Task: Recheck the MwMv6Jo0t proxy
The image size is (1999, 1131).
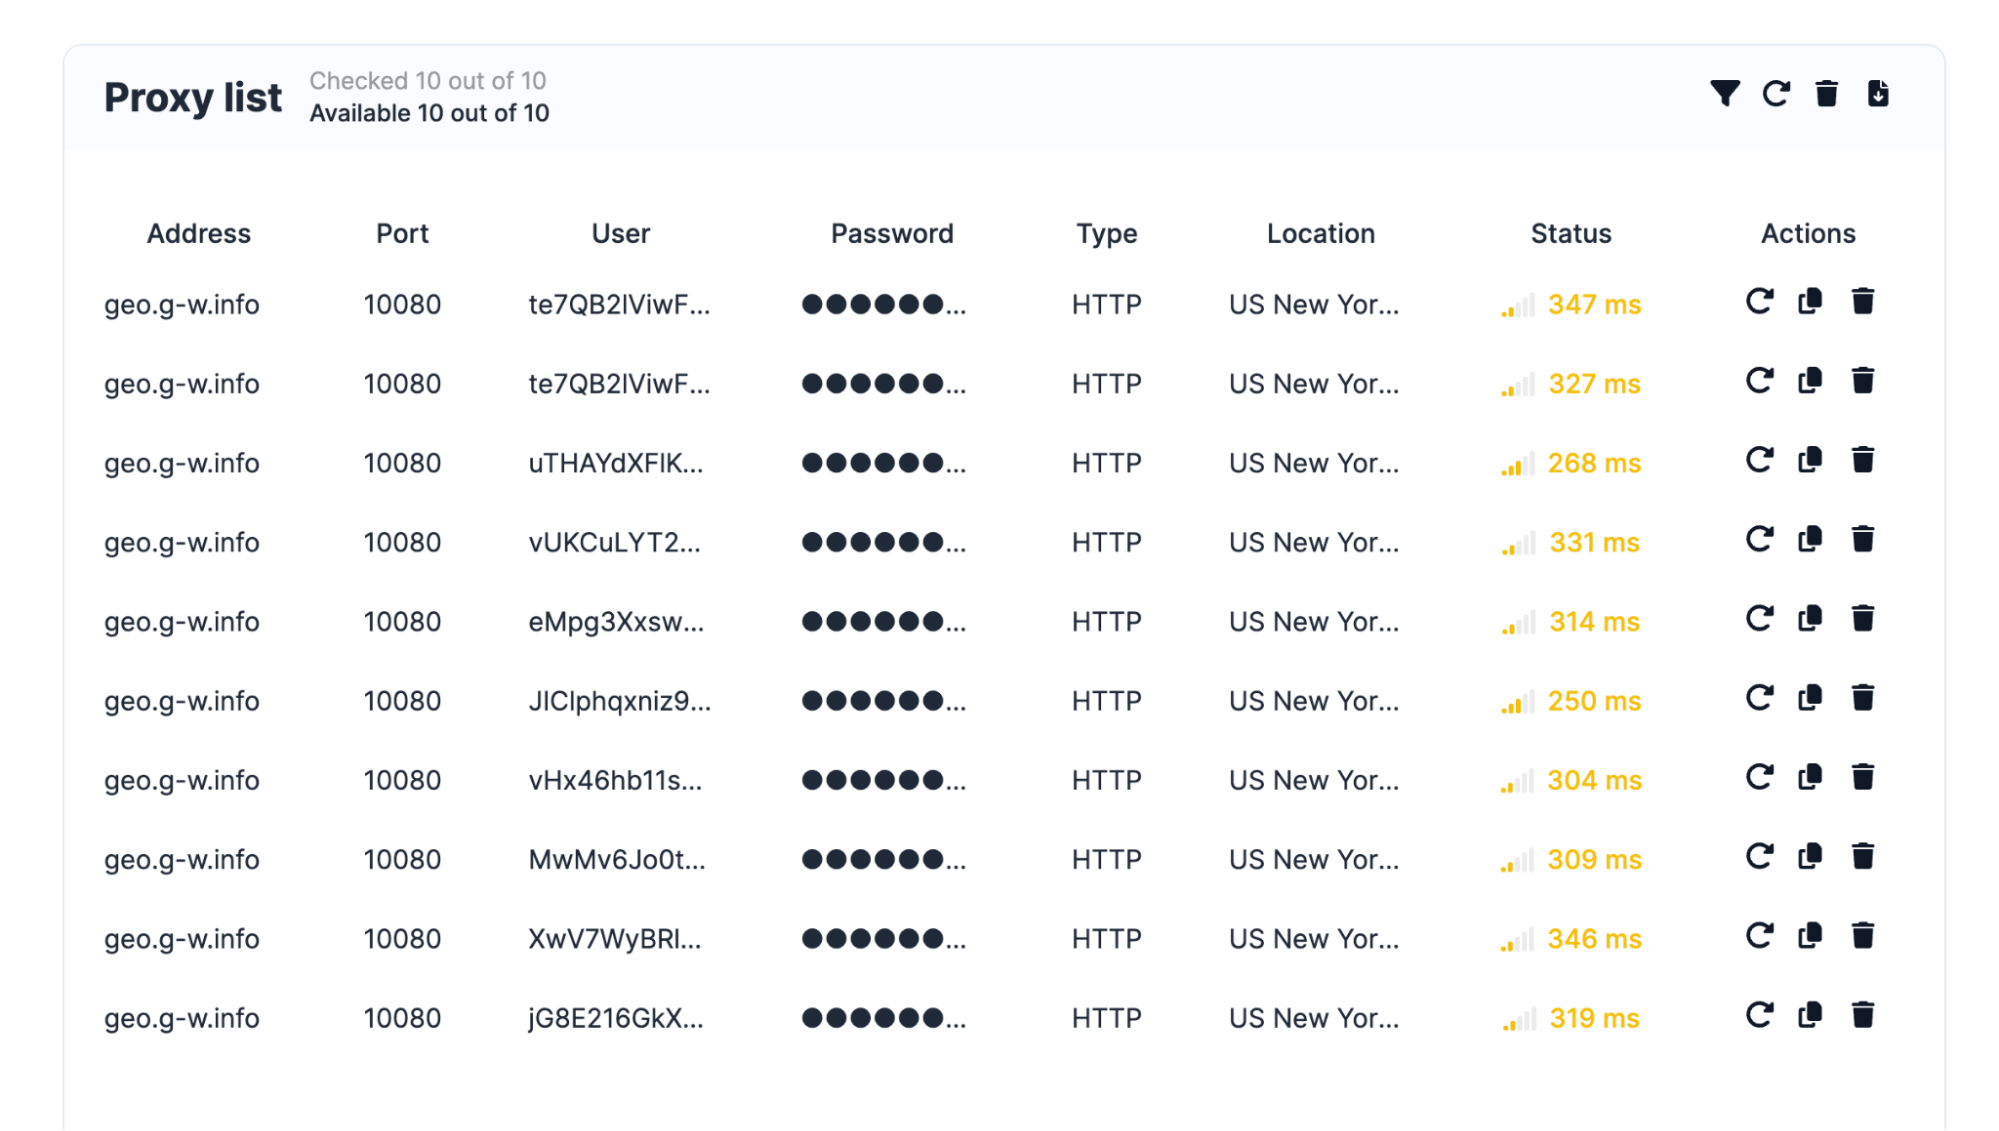Action: click(1760, 857)
